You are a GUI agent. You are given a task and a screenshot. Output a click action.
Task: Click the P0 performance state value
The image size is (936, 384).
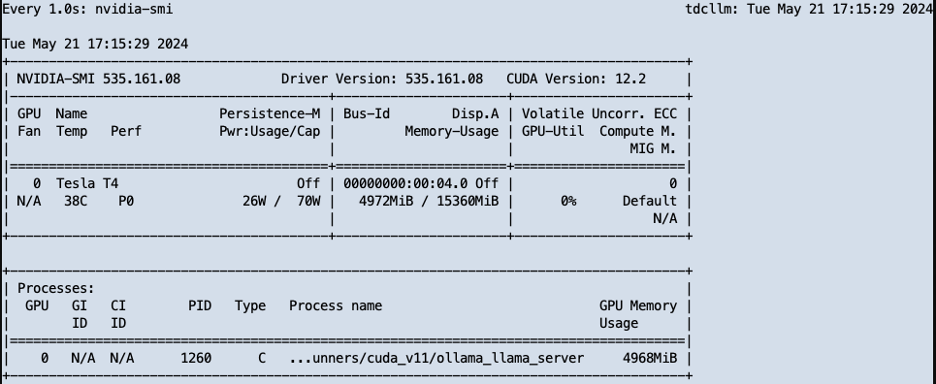pos(126,201)
